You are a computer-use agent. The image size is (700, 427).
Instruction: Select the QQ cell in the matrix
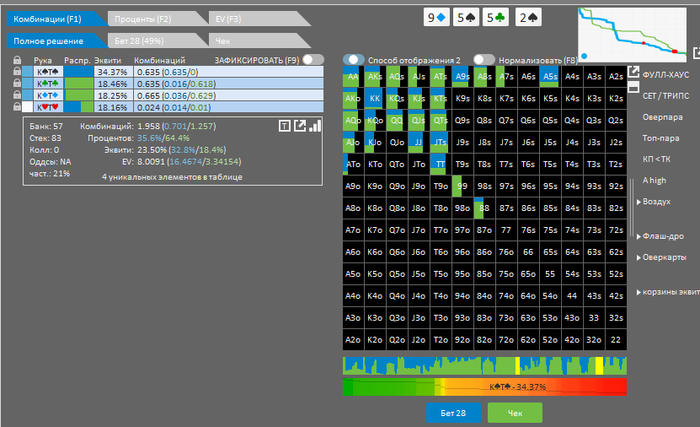pyautogui.click(x=396, y=121)
